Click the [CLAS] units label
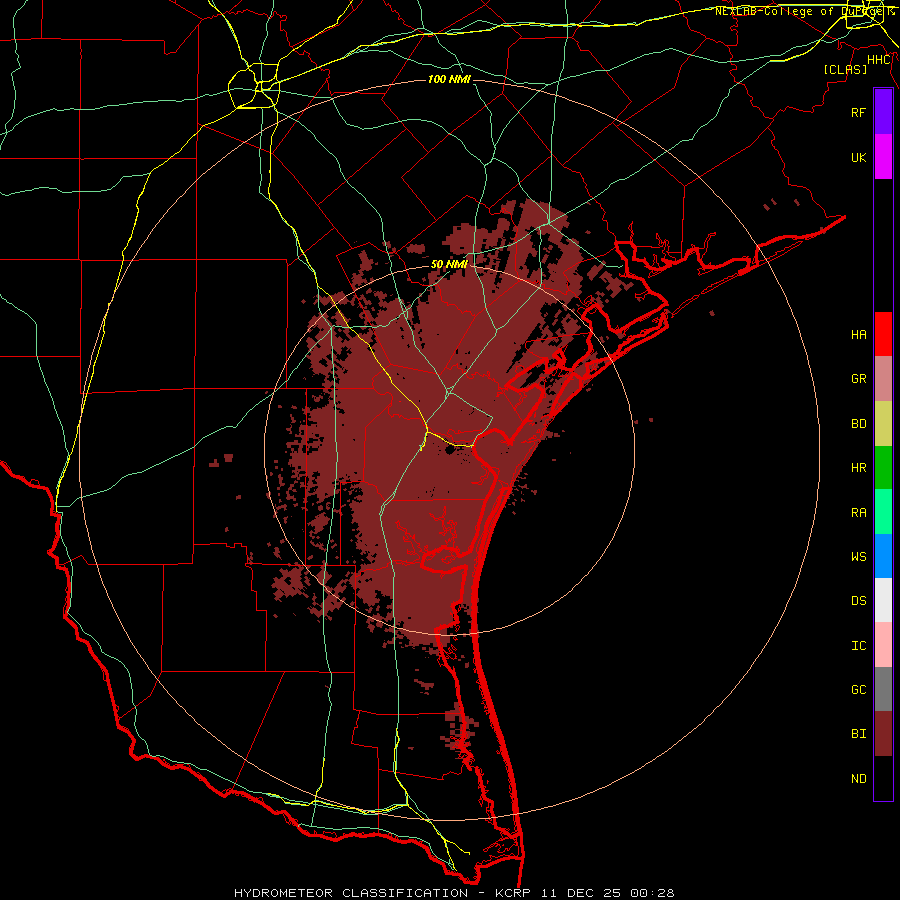900x900 pixels. tap(845, 69)
